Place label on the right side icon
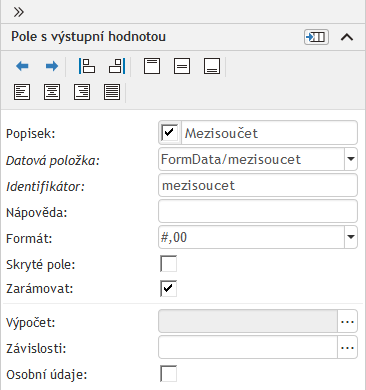Viewport: 366px width, 390px height. (x=117, y=66)
